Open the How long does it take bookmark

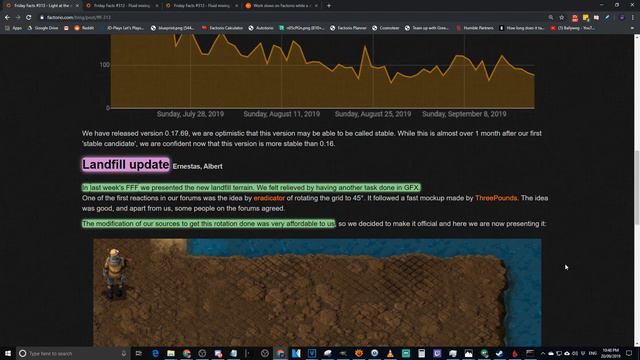pos(522,28)
